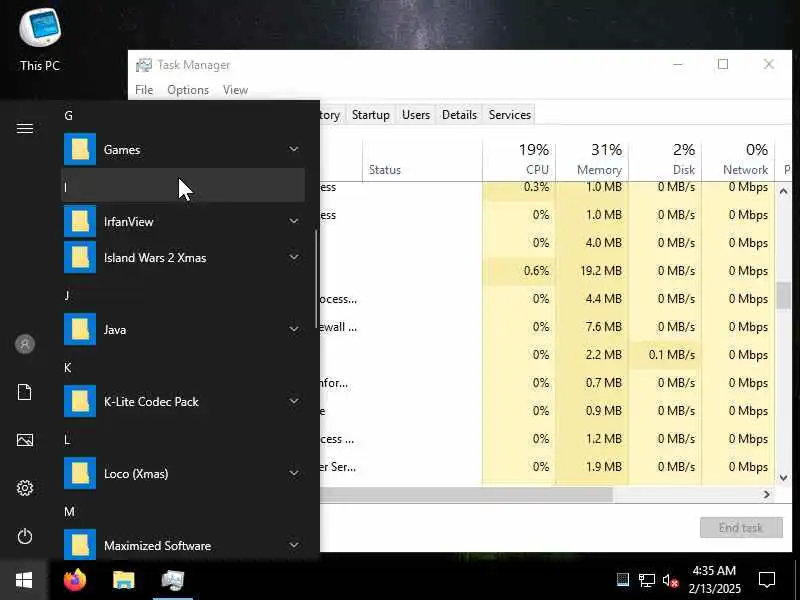Screen dimensions: 800x600
Task: Switch to the Services tab
Action: tap(510, 115)
